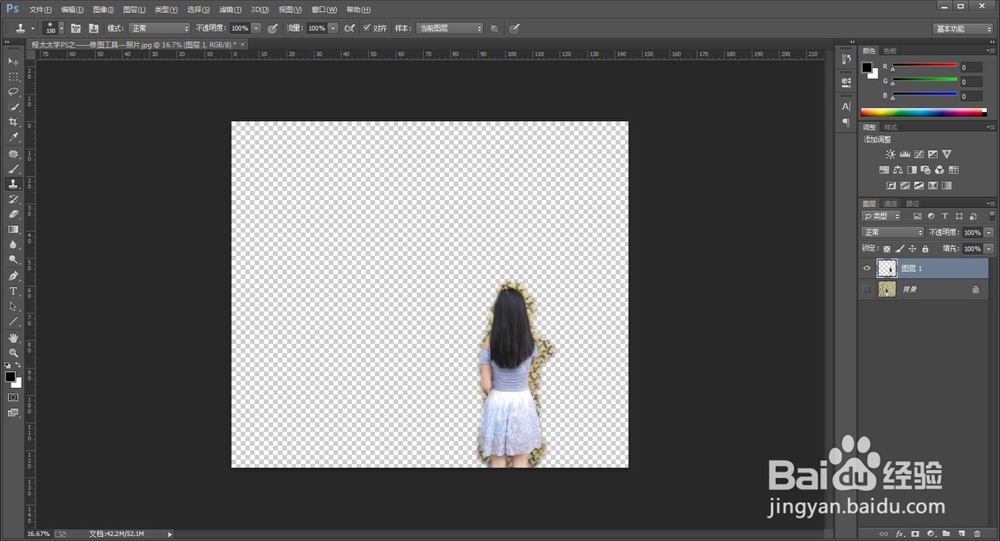Add a Brightness/Contrast adjustment
The width and height of the screenshot is (1000, 541).
pyautogui.click(x=890, y=154)
